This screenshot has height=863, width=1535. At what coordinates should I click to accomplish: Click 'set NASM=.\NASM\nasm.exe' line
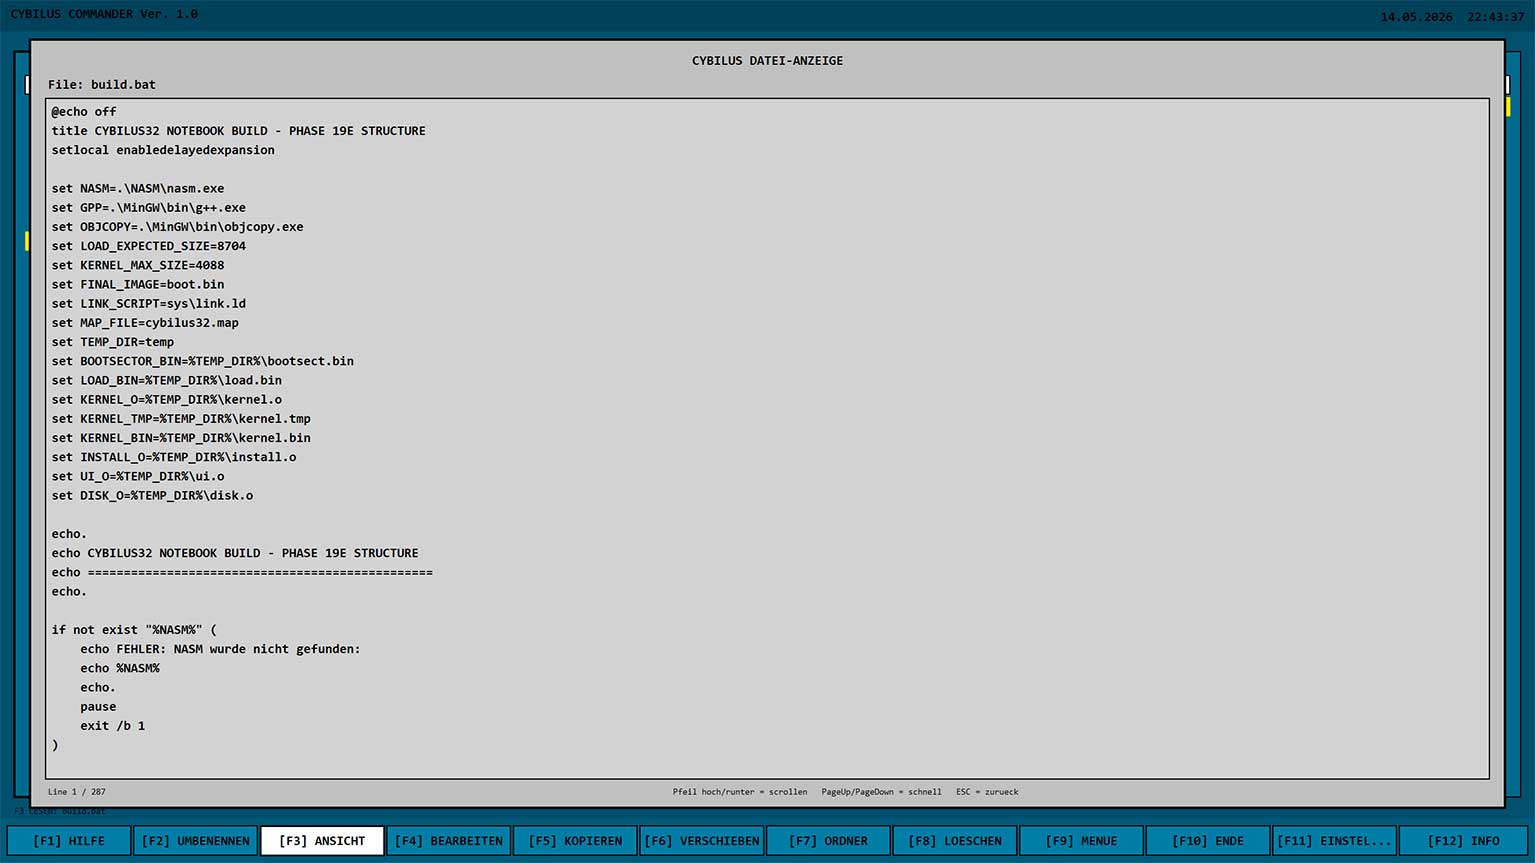tap(138, 189)
